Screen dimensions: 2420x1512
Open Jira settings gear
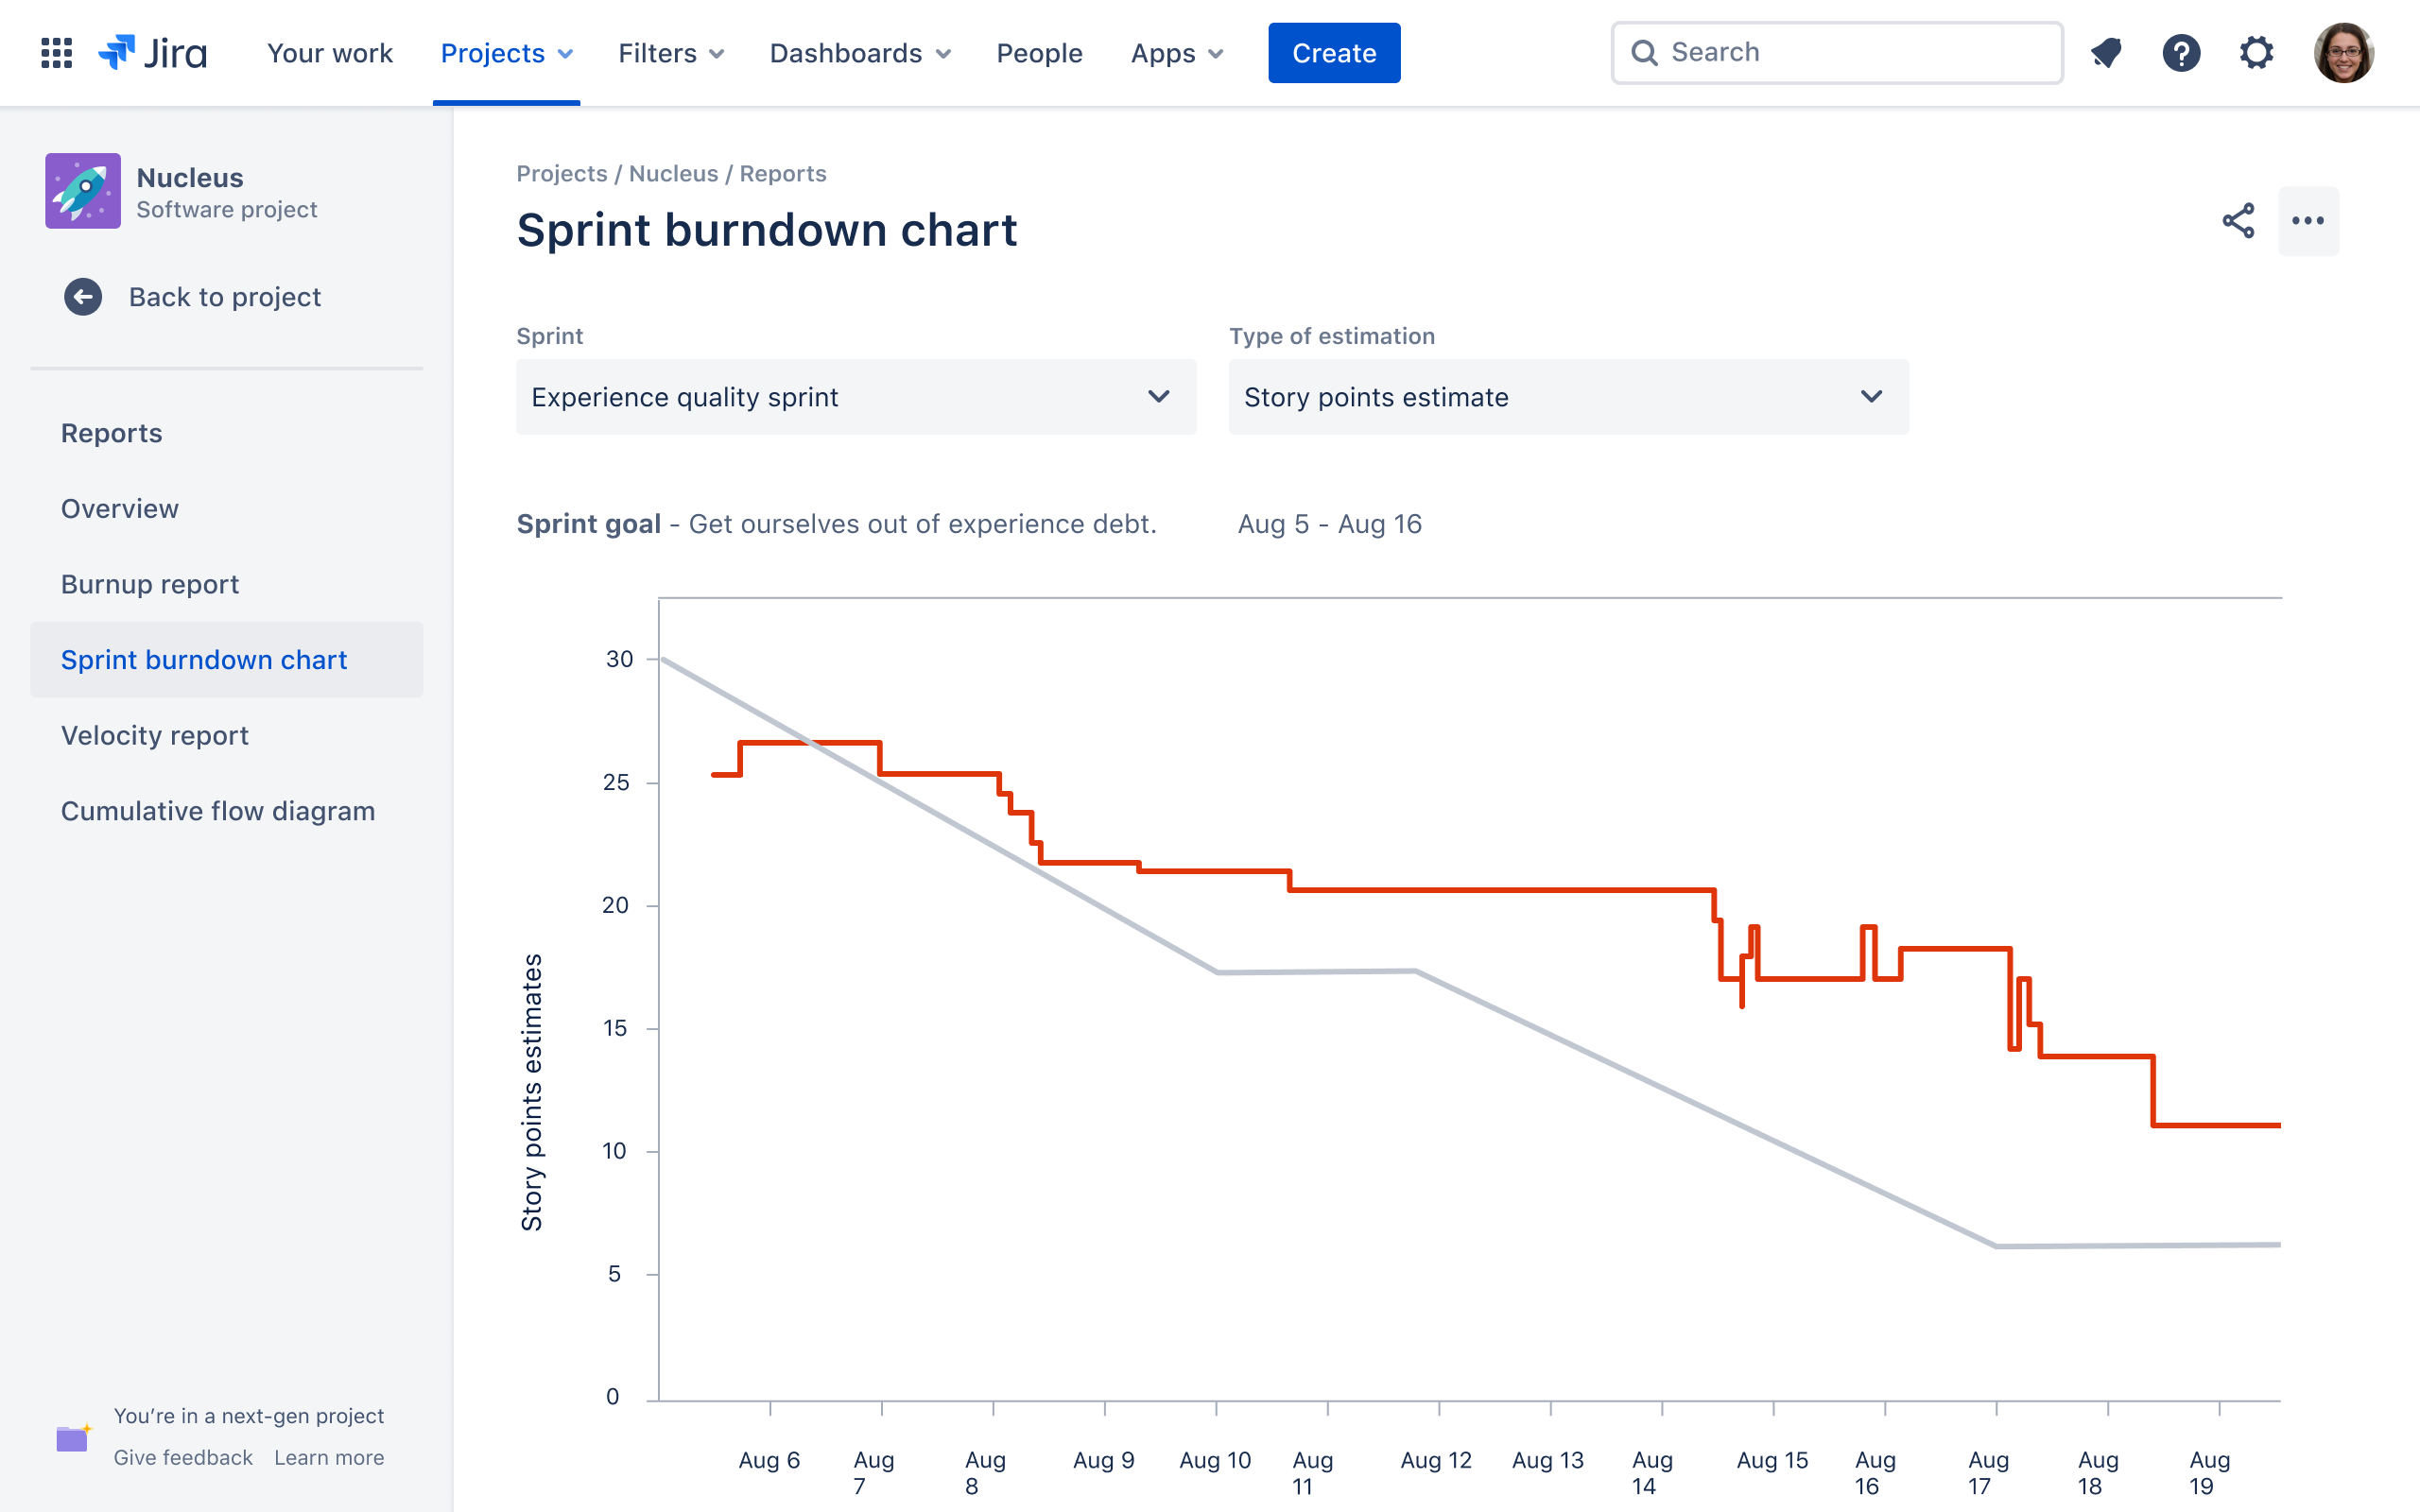(2257, 52)
